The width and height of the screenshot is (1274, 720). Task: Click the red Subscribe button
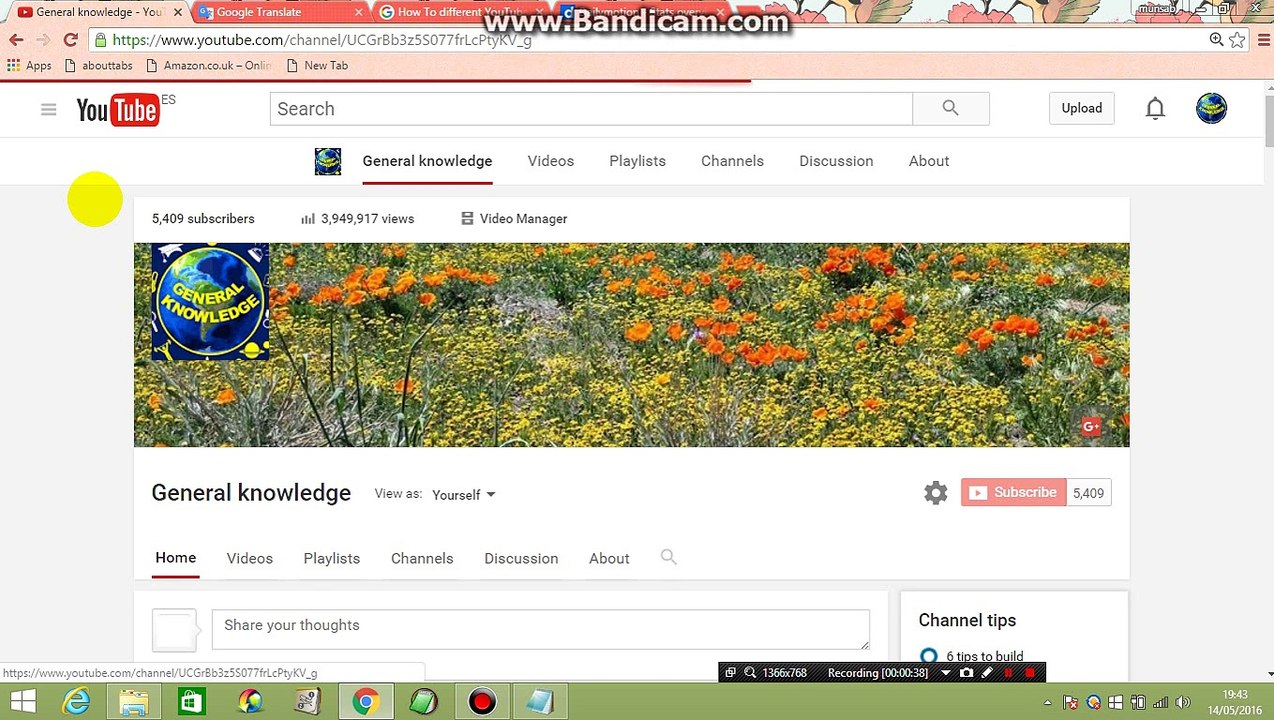point(1013,493)
